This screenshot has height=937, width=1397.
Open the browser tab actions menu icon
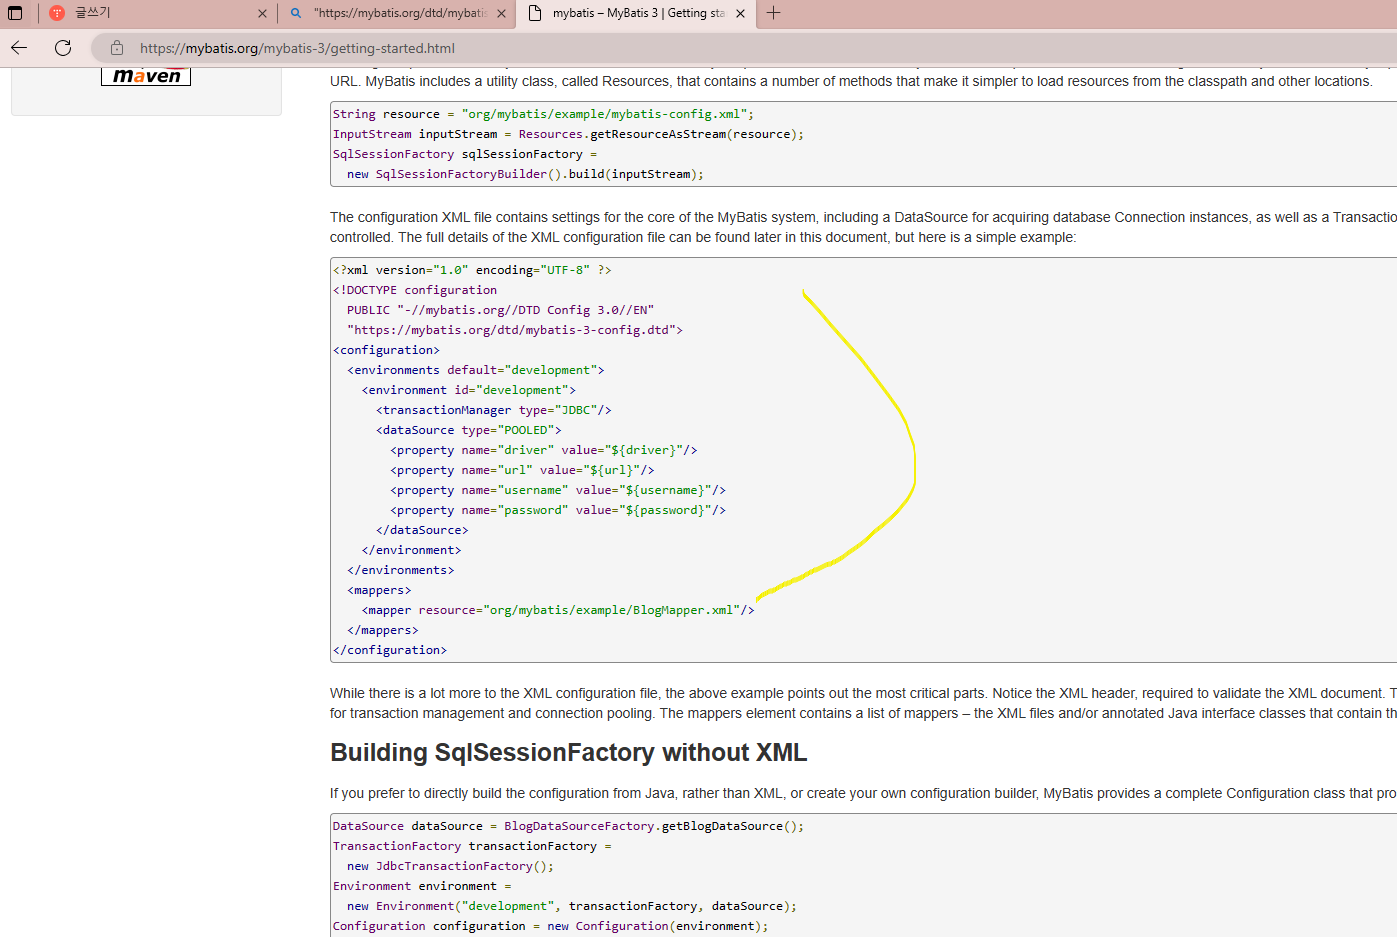(x=15, y=13)
